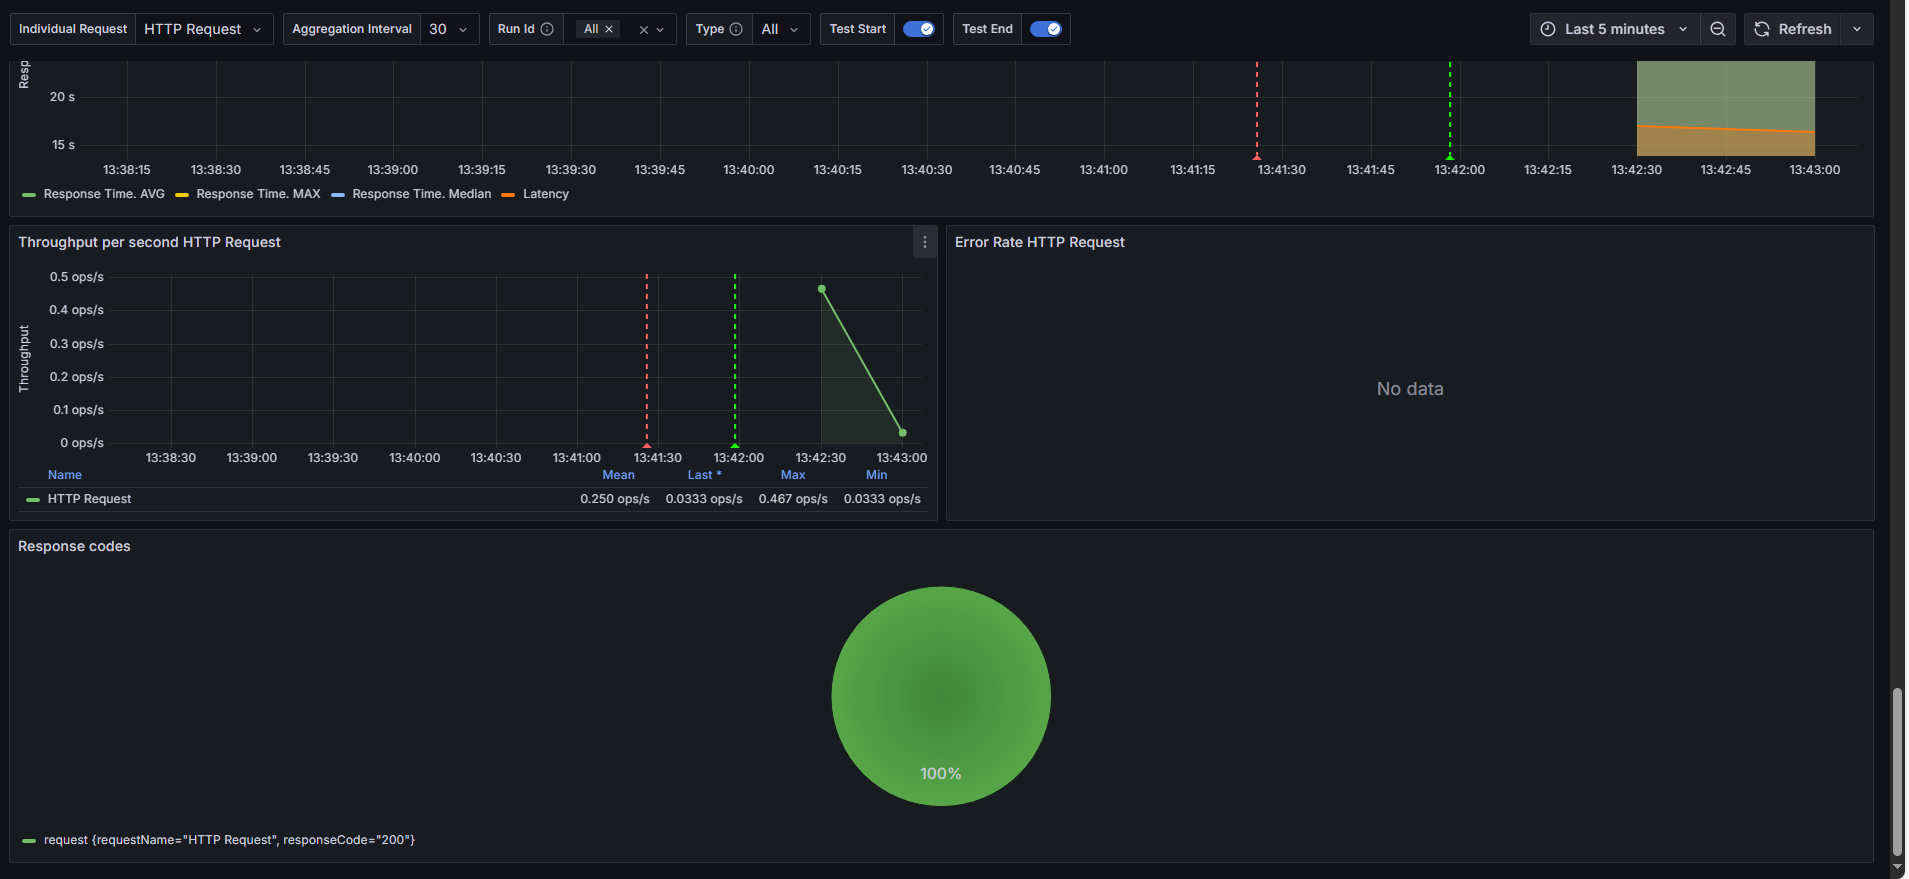The height and width of the screenshot is (879, 1909).
Task: Clear all Run Id selections
Action: point(643,30)
